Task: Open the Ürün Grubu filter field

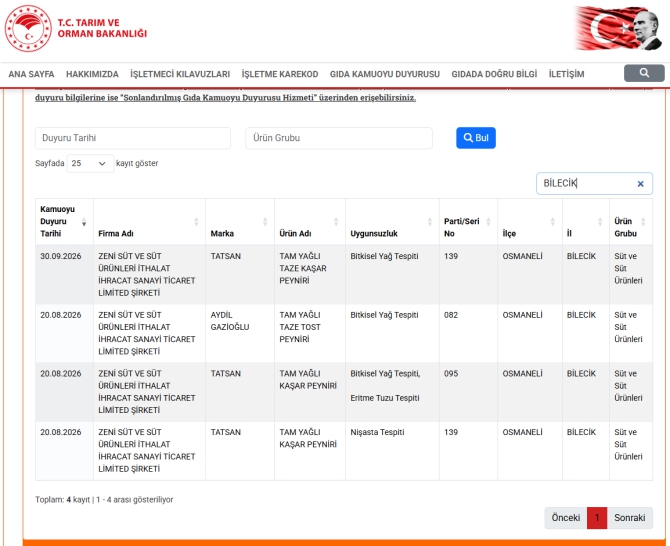Action: (x=339, y=138)
